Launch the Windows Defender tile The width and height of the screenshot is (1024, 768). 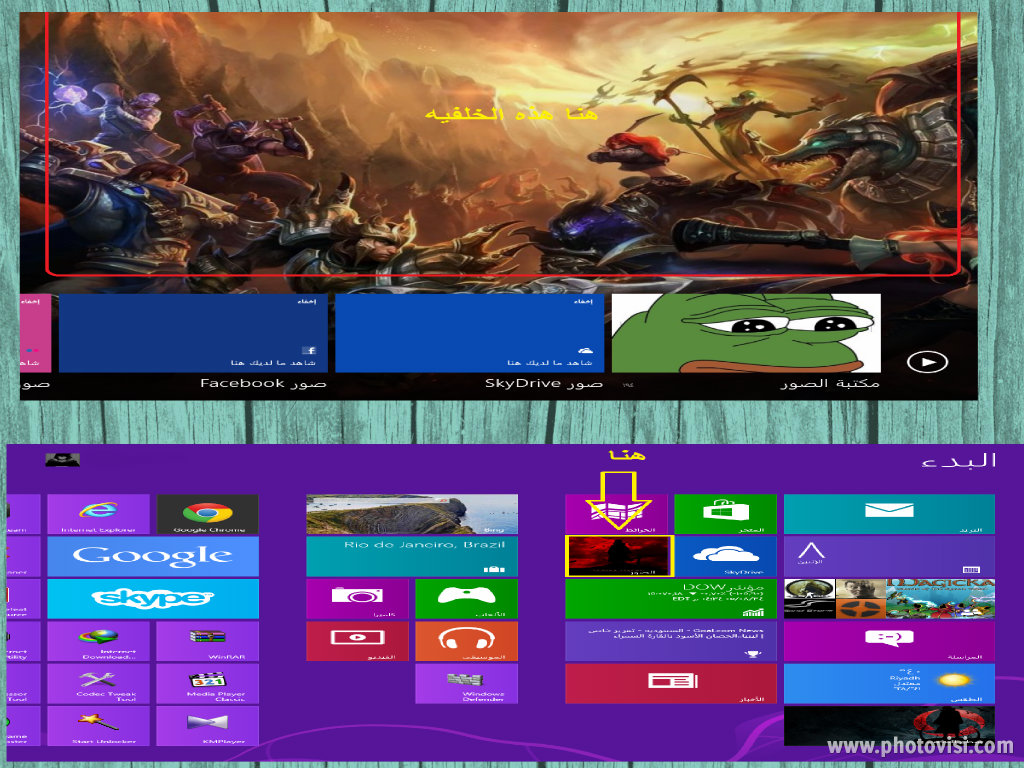click(x=466, y=684)
